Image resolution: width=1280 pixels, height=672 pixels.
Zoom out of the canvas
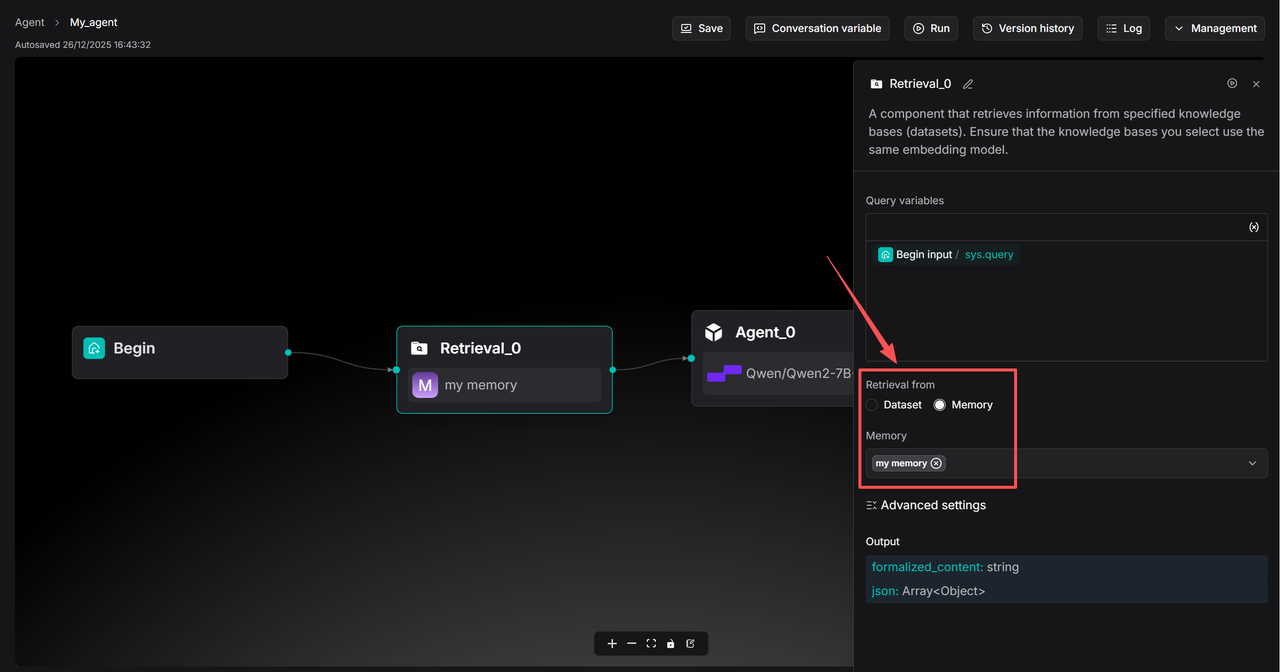tap(631, 644)
